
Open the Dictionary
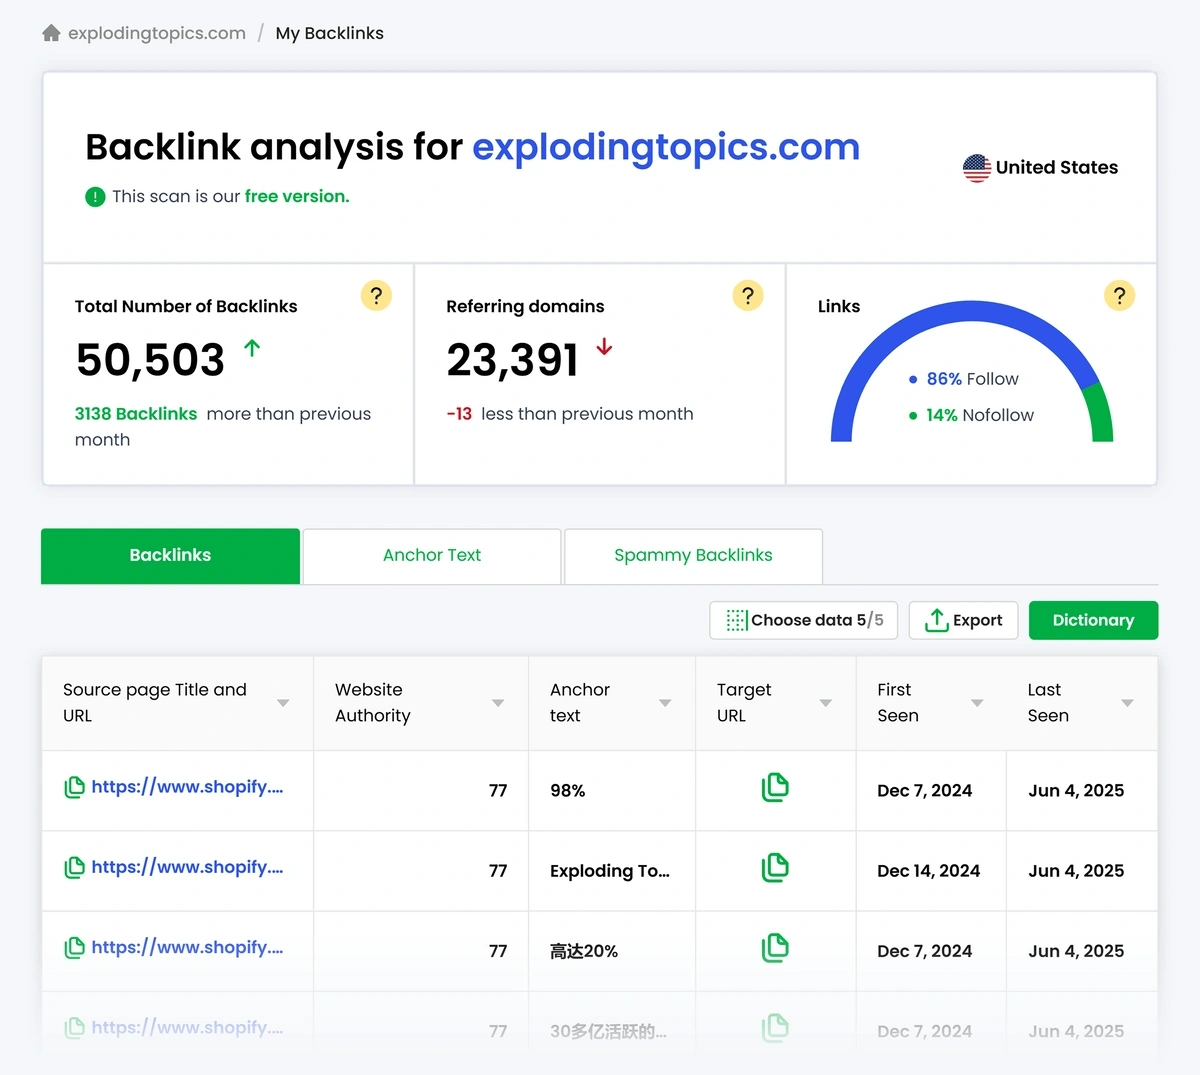click(1093, 620)
